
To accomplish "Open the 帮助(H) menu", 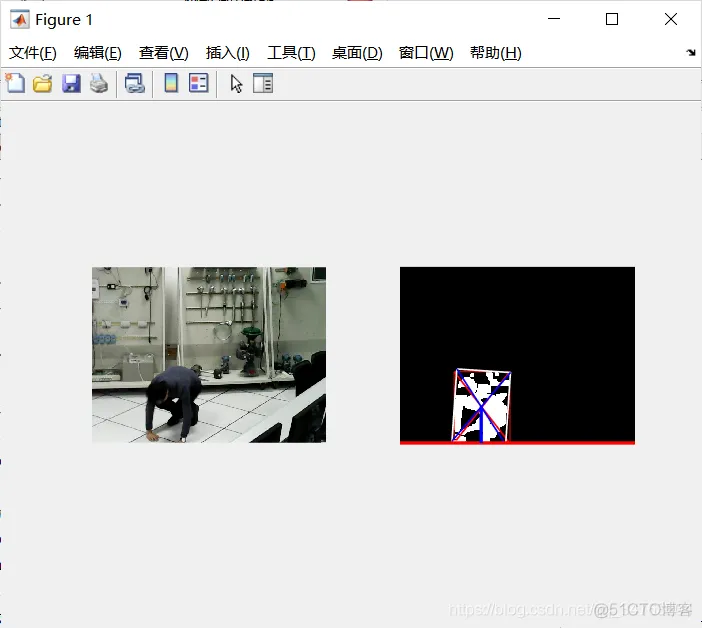I will coord(496,53).
